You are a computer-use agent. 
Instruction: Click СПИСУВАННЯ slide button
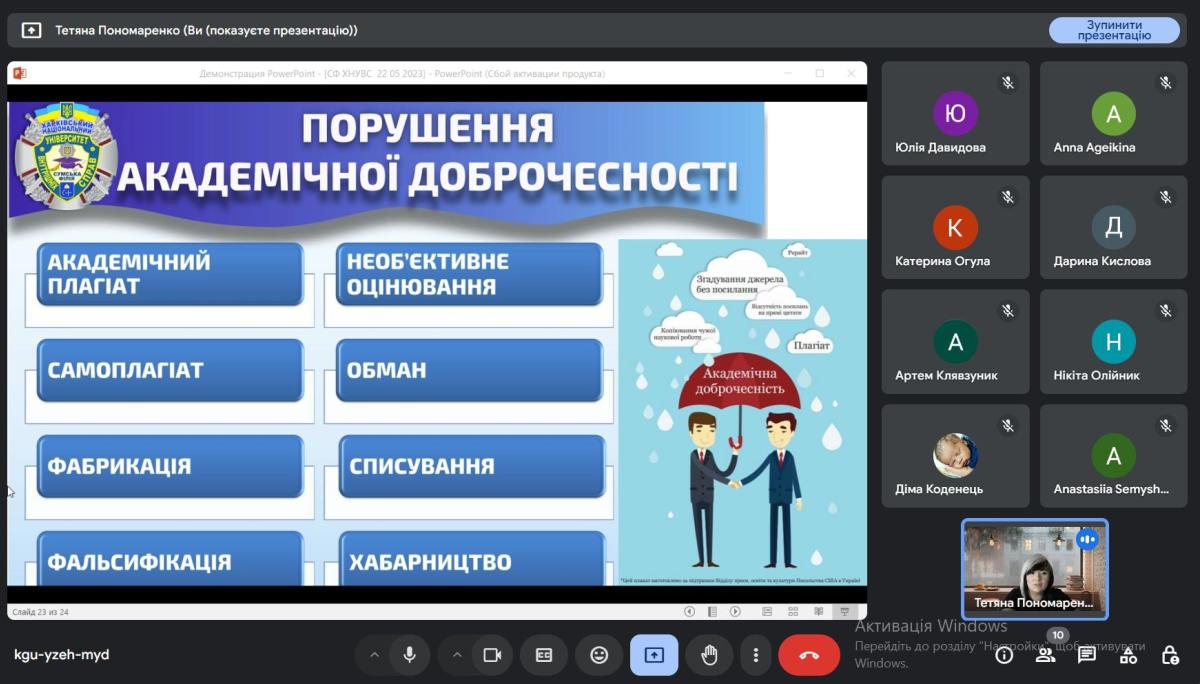(471, 466)
